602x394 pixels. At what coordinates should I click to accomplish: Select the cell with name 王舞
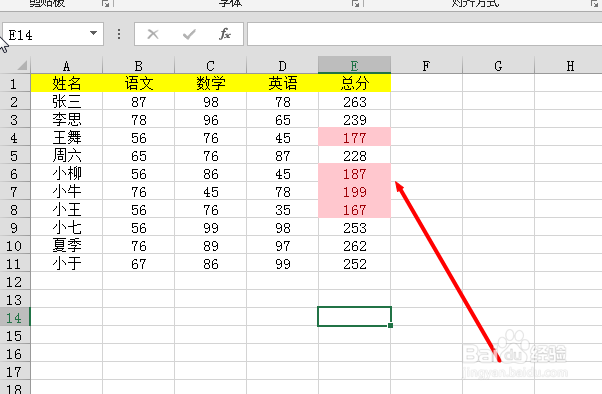(67, 137)
